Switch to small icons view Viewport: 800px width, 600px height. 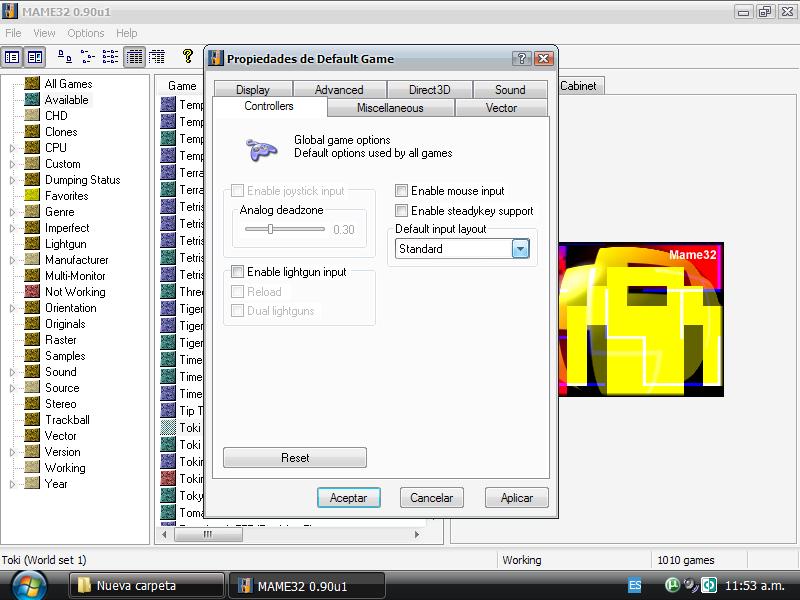(88, 57)
